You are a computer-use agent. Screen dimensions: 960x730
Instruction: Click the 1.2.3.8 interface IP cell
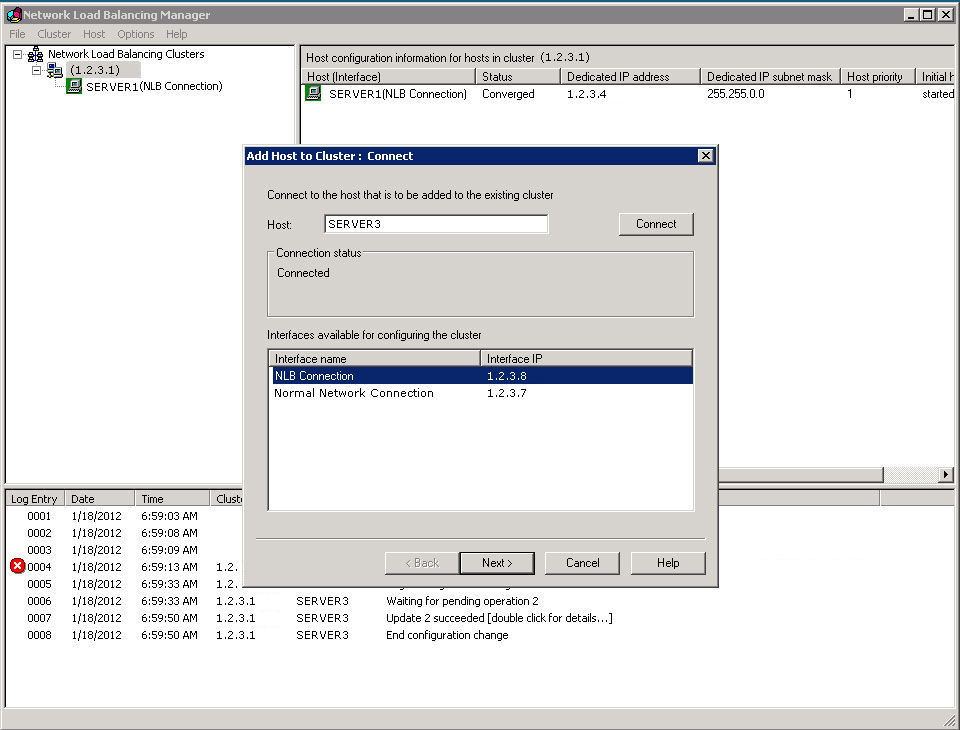506,375
